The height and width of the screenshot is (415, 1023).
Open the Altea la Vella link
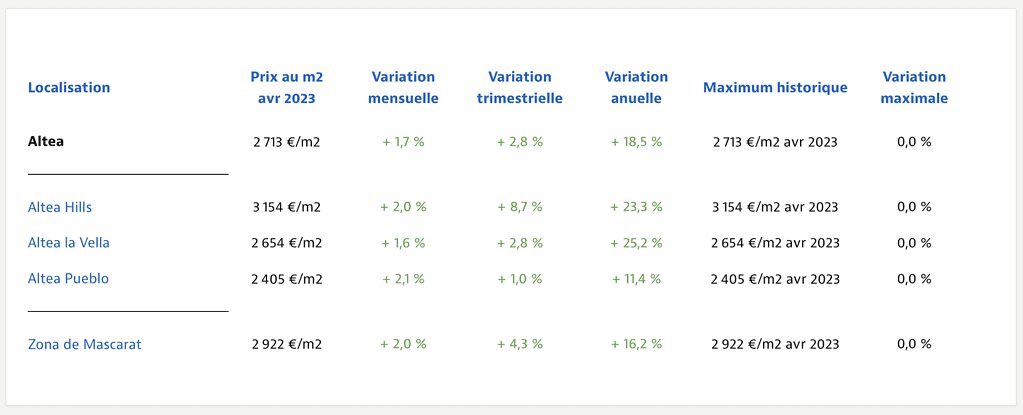click(x=69, y=243)
